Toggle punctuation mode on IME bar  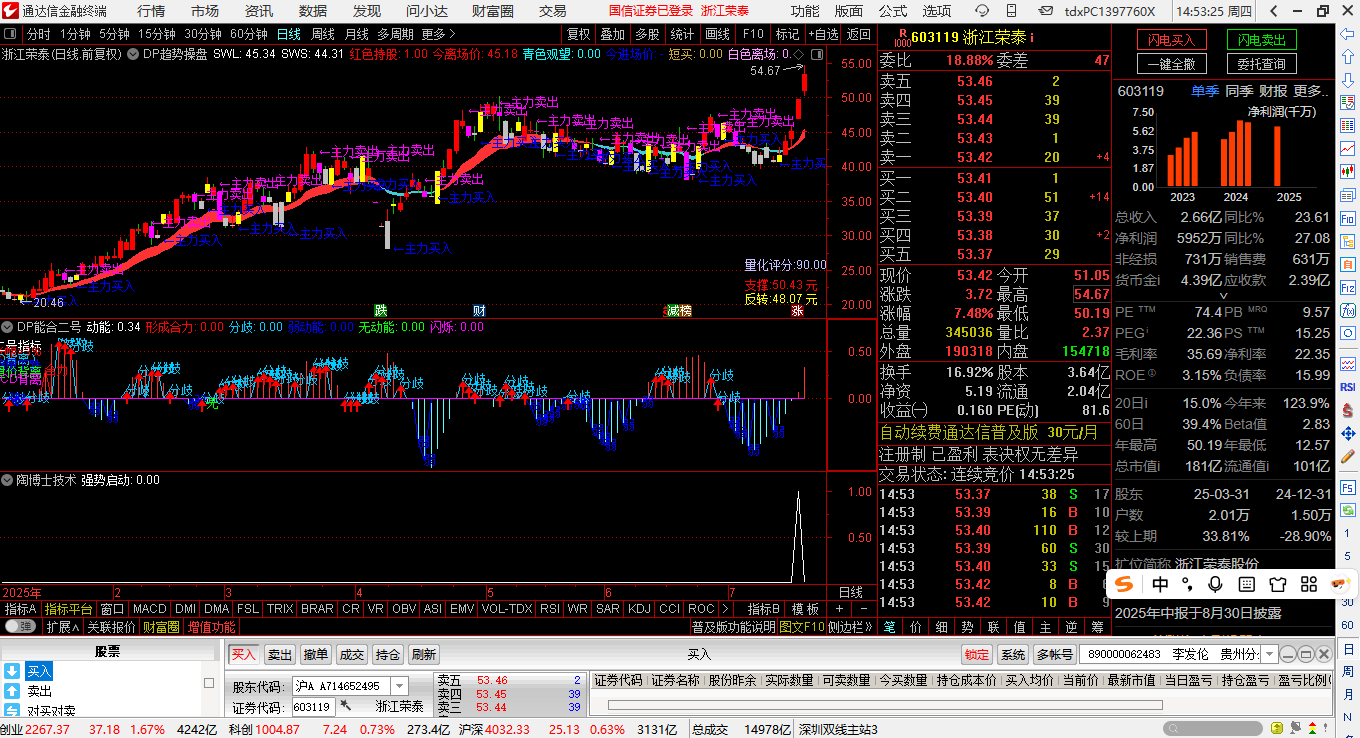(x=1189, y=584)
